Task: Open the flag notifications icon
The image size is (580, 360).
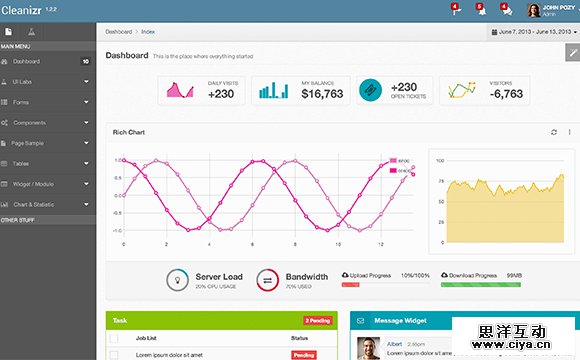Action: coord(456,10)
